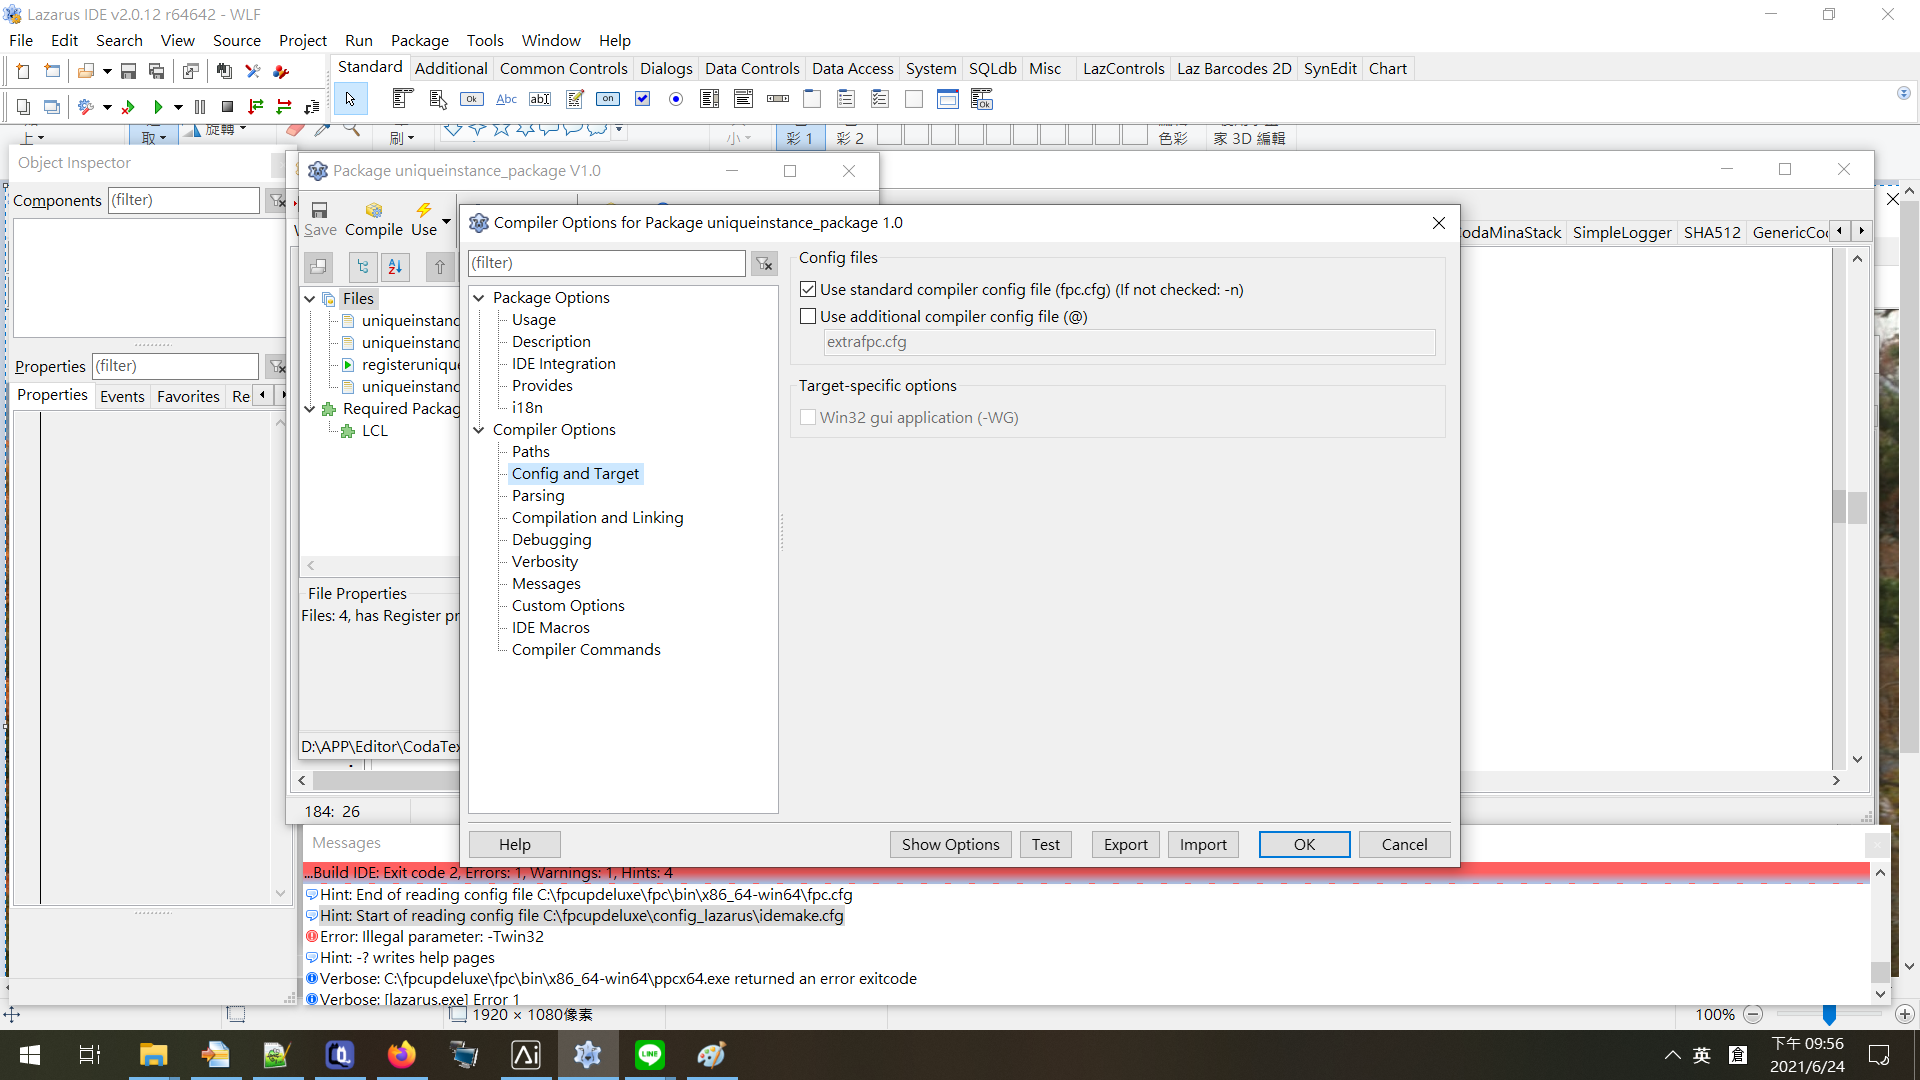1920x1080 pixels.
Task: Click the Firefox icon on the taskbar
Action: (401, 1054)
